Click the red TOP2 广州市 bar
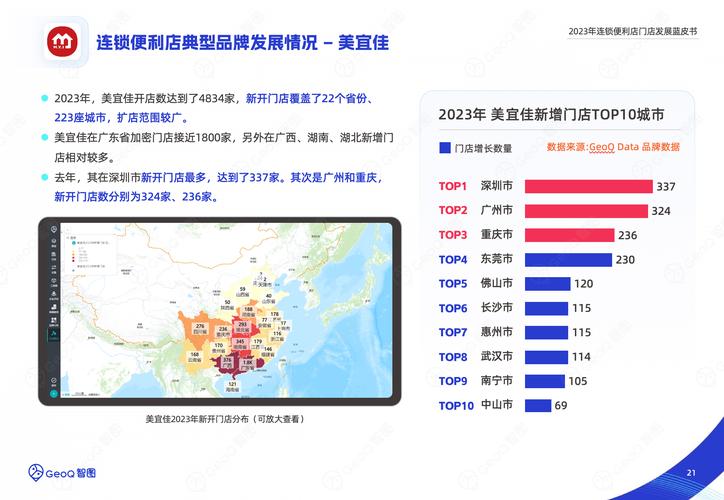The image size is (724, 500). (x=586, y=211)
